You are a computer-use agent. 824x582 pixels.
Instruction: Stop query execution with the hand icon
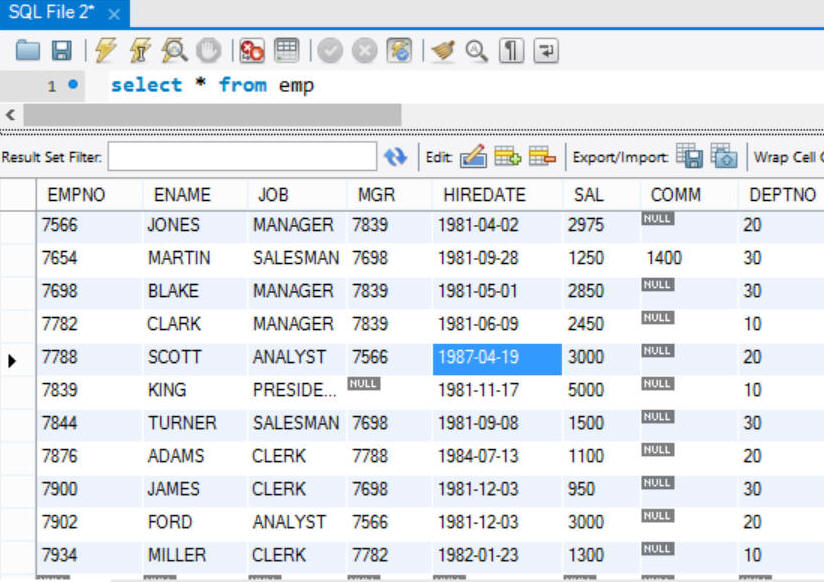click(x=209, y=51)
